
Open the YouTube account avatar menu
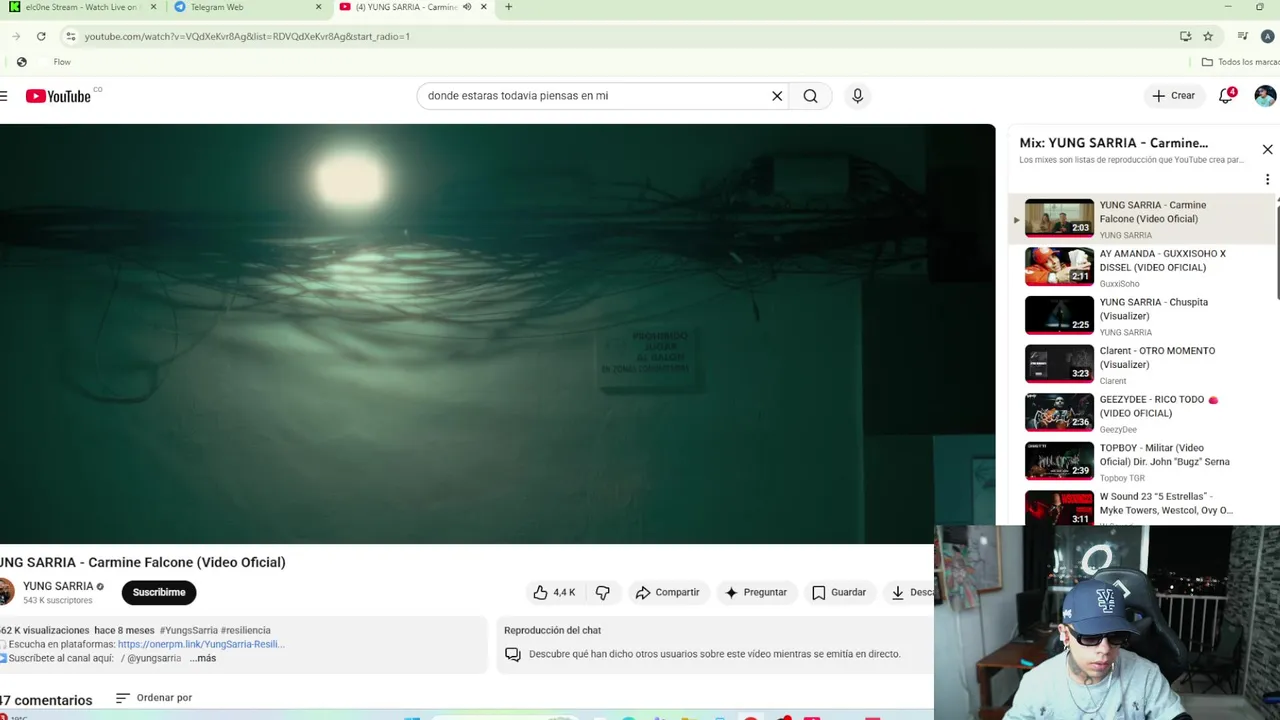[x=1265, y=96]
